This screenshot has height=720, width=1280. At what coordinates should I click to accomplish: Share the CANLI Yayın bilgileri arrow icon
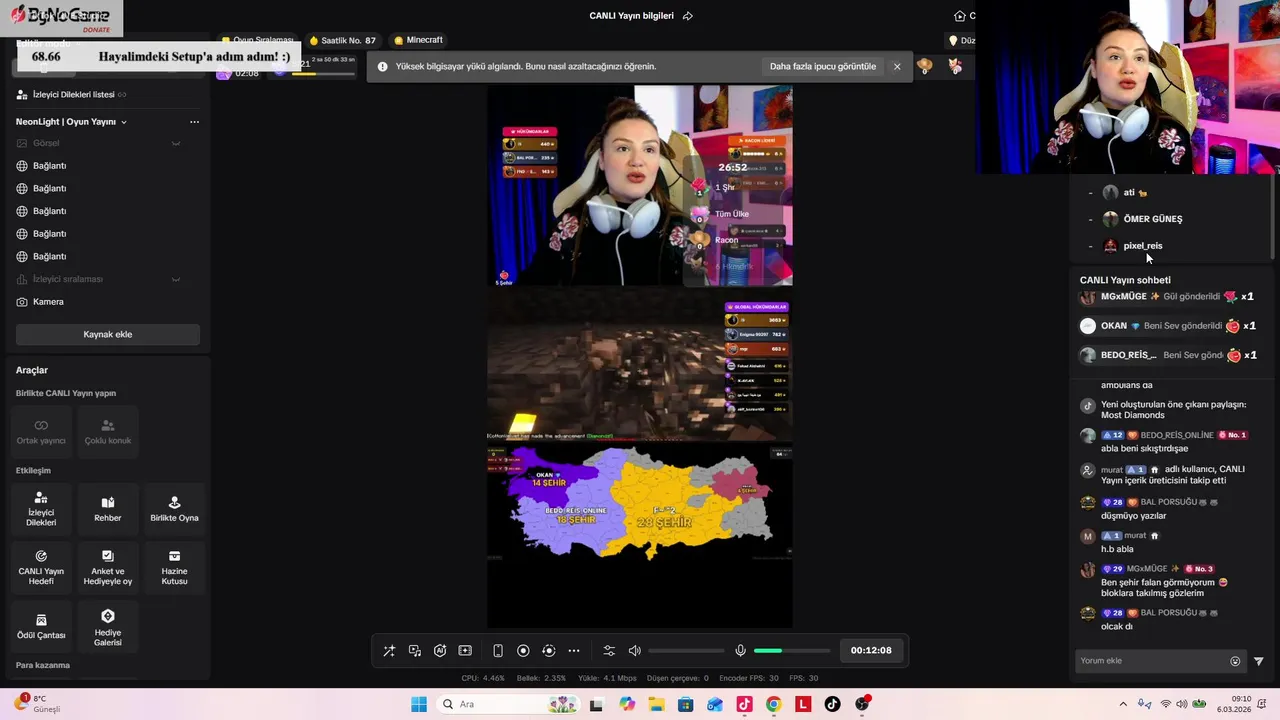coord(688,16)
